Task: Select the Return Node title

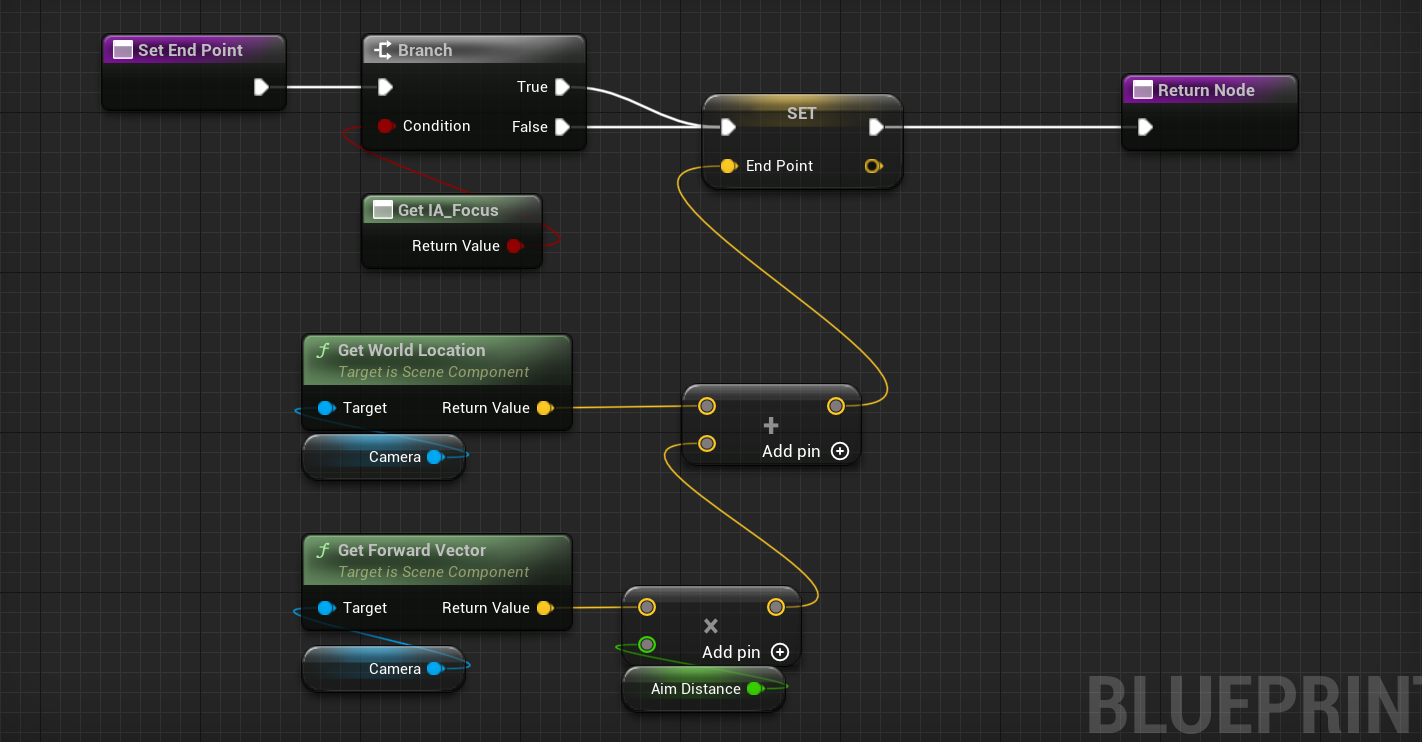Action: tap(1206, 90)
